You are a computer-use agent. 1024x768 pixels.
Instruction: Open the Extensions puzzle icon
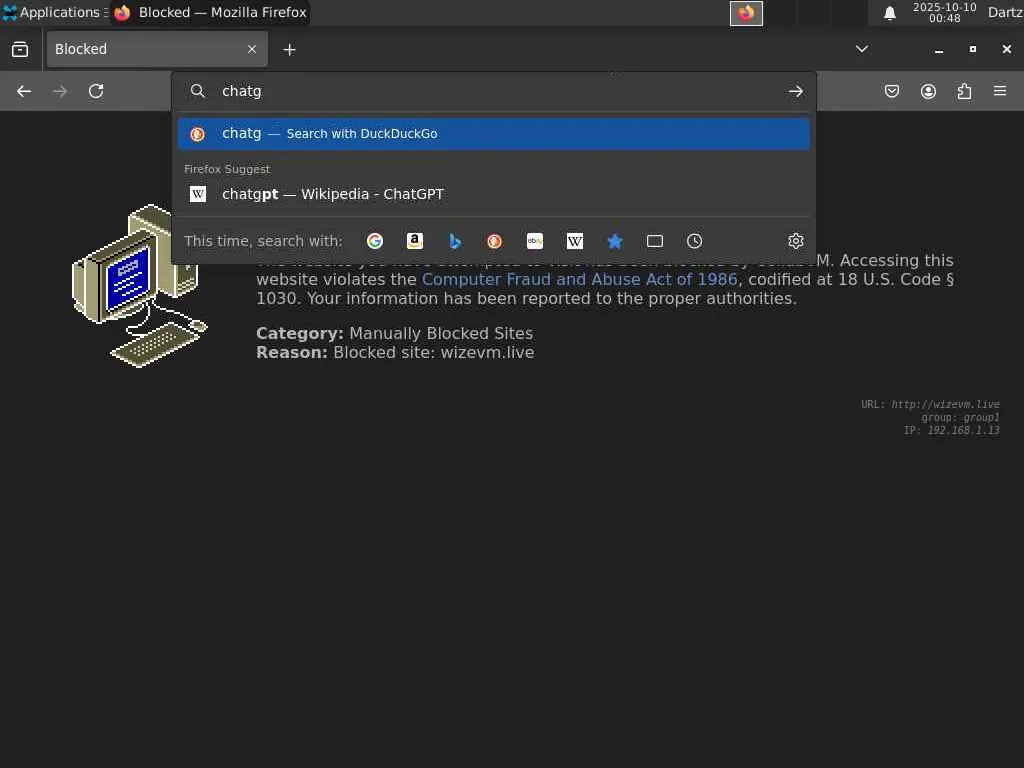[x=964, y=91]
